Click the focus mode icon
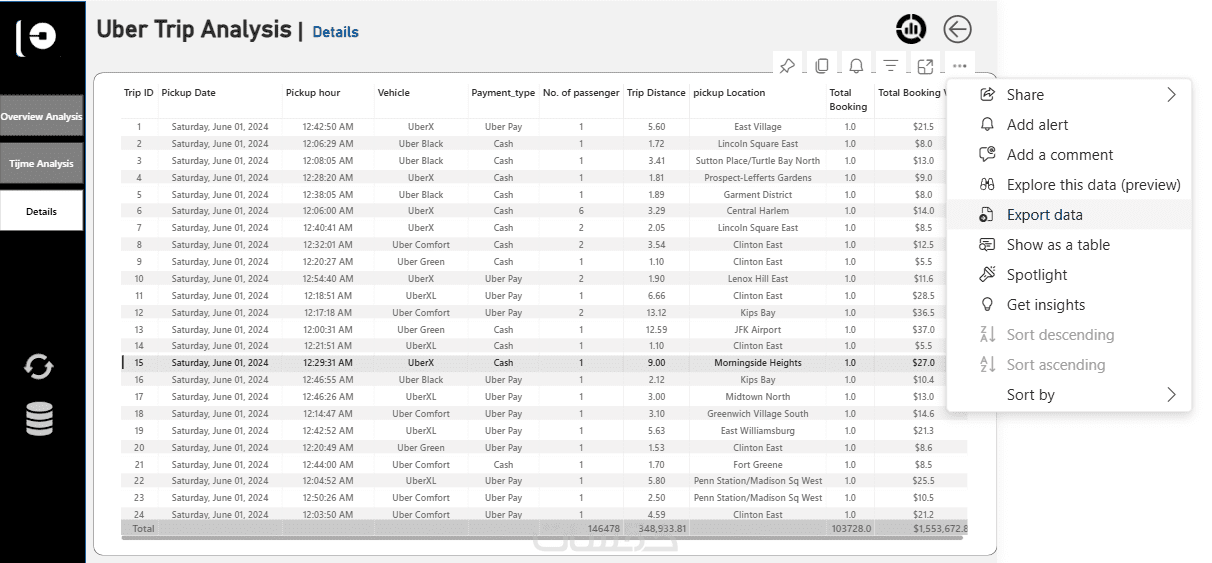This screenshot has width=1212, height=563. (x=925, y=66)
